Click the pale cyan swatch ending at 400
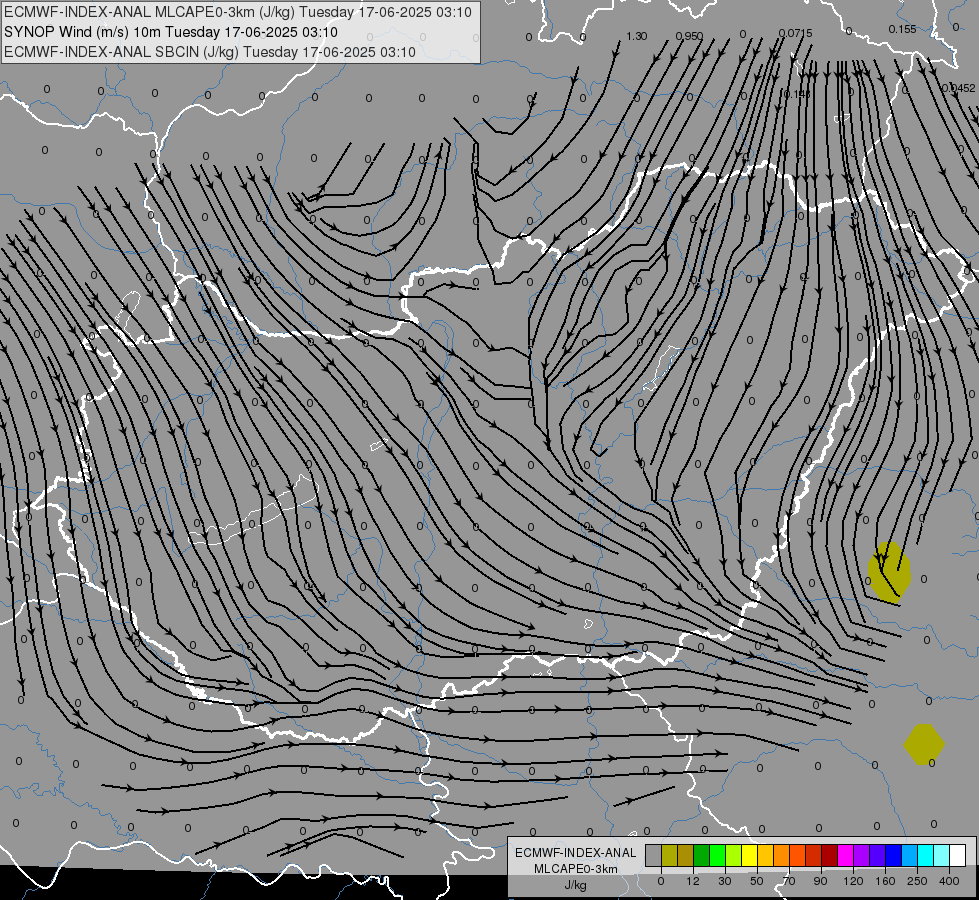This screenshot has height=900, width=979. pos(942,855)
